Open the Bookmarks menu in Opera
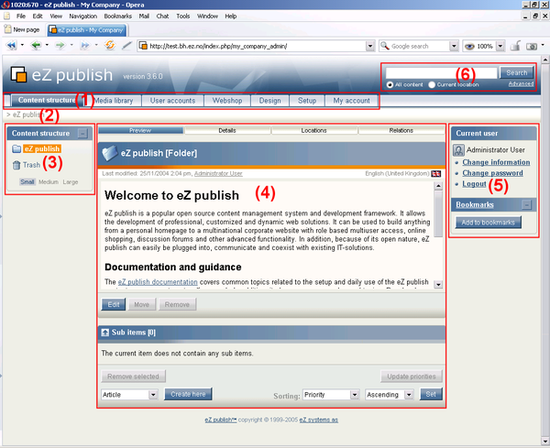The image size is (550, 448). point(118,16)
